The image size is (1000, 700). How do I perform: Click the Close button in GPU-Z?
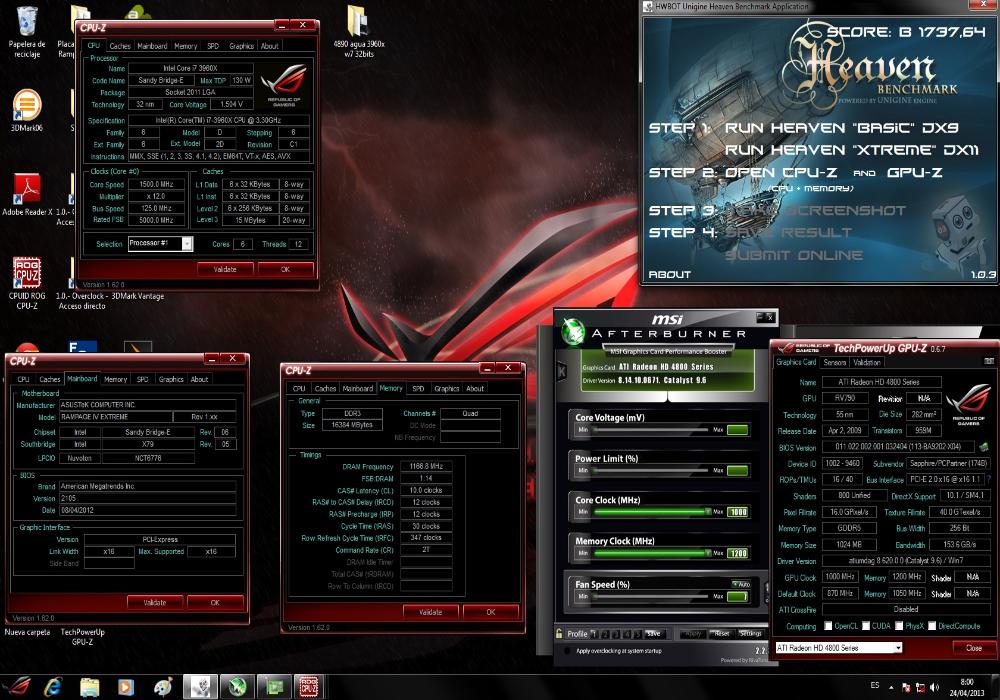973,648
